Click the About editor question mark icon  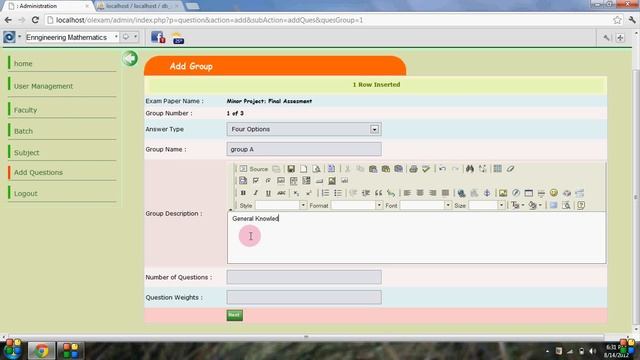[x=581, y=205]
